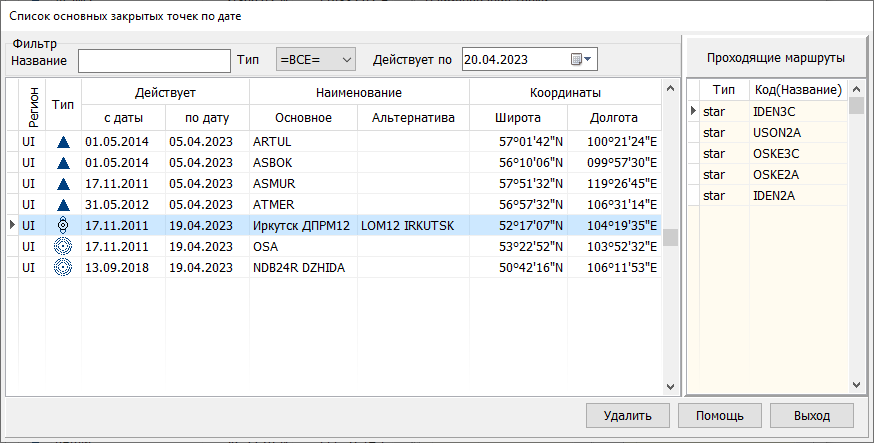874x443 pixels.
Task: Click the Название filter text field
Action: (x=154, y=60)
